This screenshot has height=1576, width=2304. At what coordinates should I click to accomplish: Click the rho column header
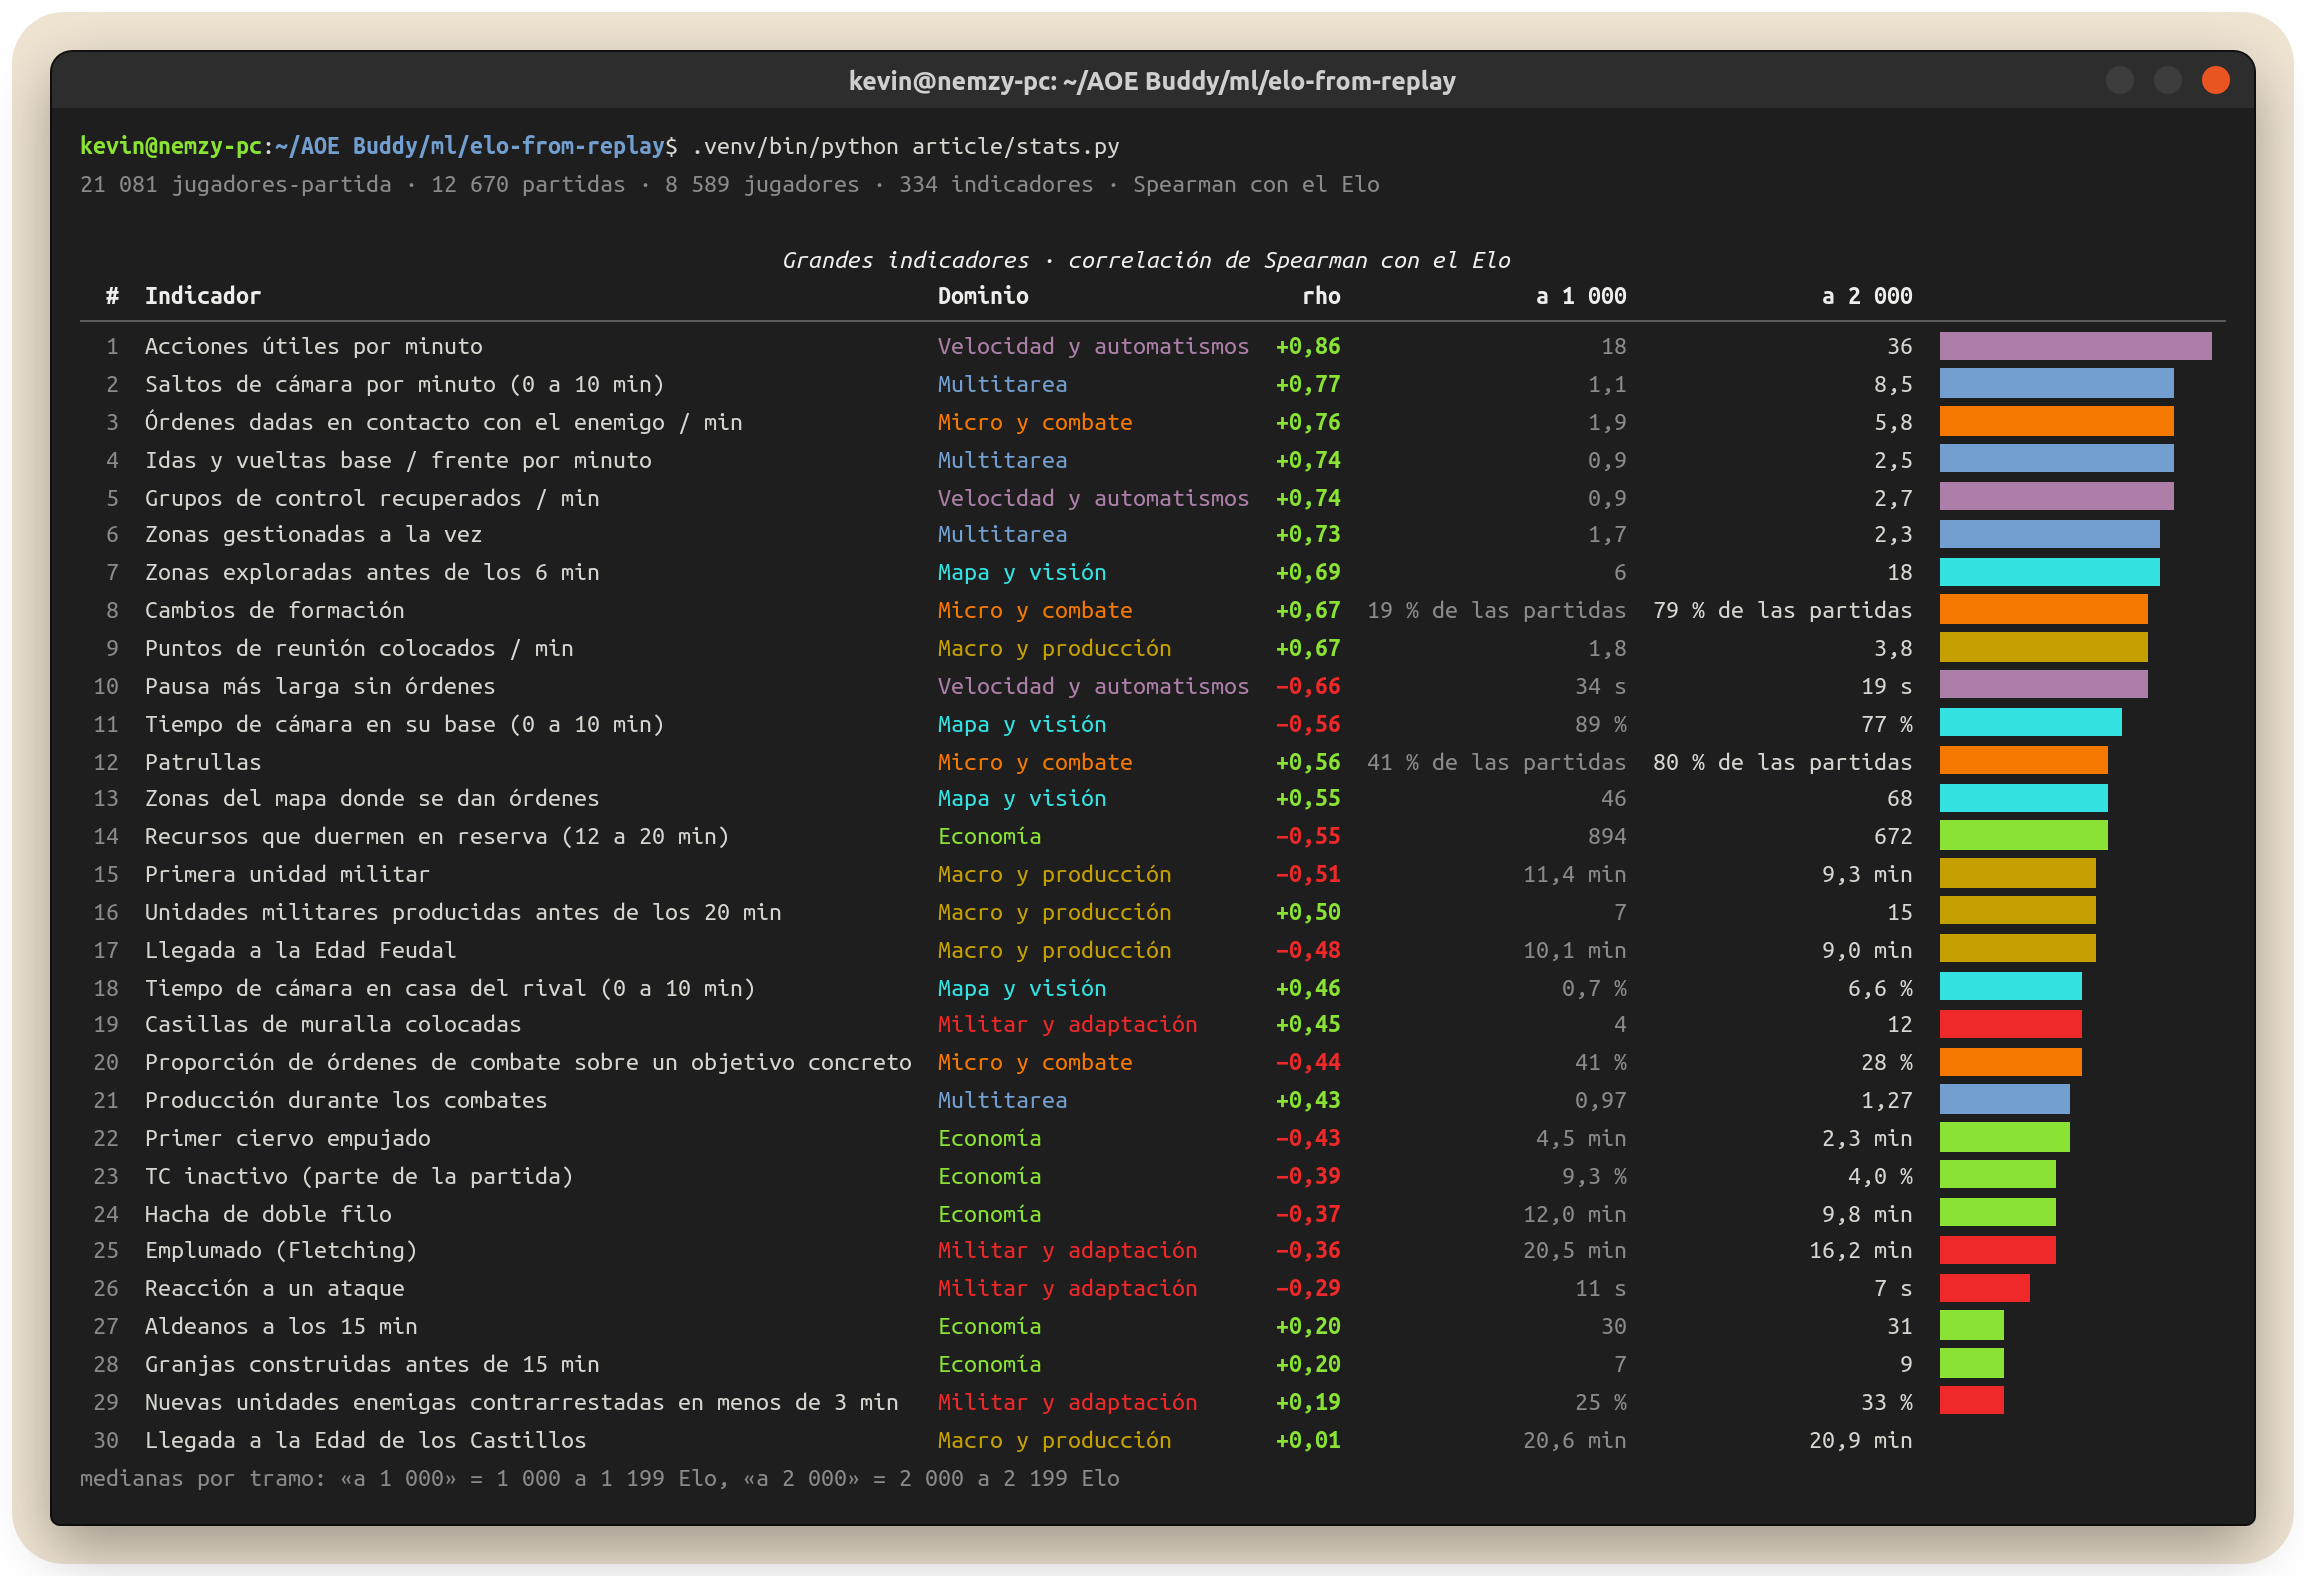point(1321,296)
